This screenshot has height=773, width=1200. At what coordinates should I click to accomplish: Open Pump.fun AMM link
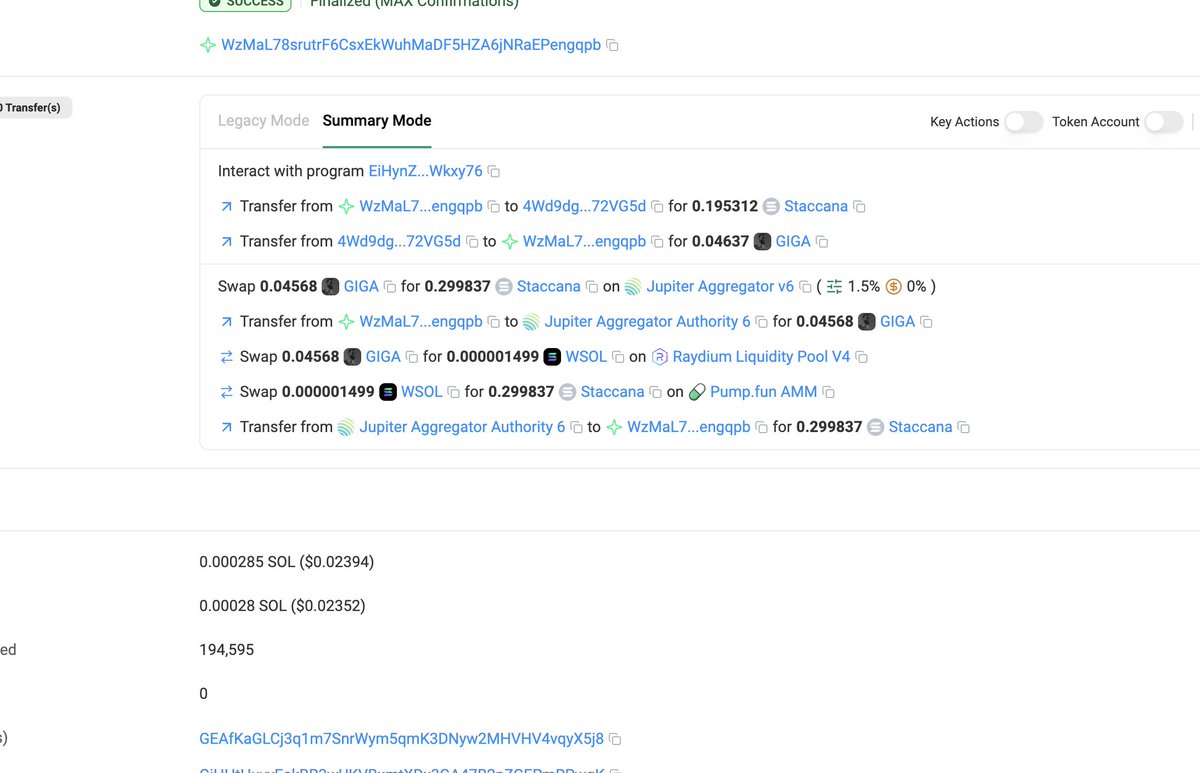pos(764,391)
